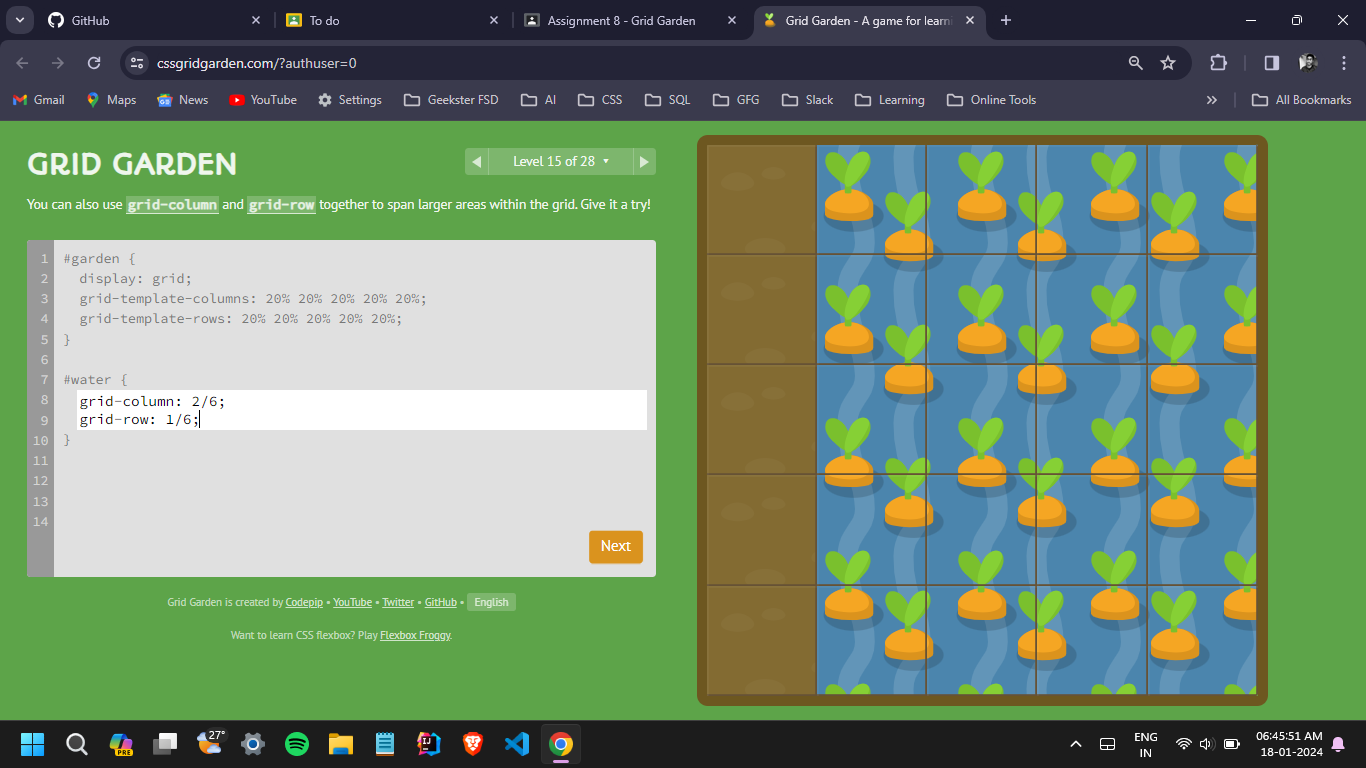Viewport: 1366px width, 768px height.
Task: Expand the hidden bookmarks overflow chevron
Action: point(1212,100)
